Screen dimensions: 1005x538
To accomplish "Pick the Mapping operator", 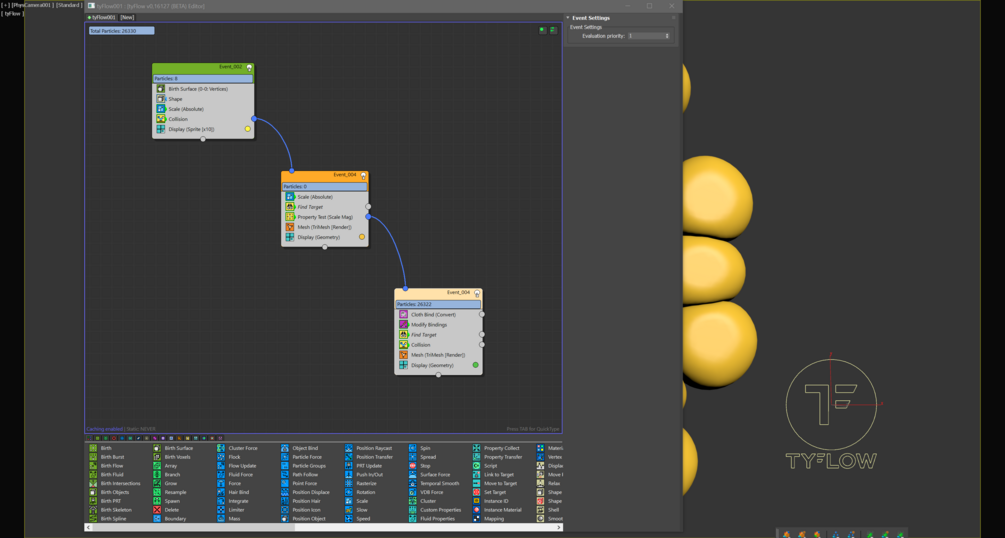I will [488, 519].
